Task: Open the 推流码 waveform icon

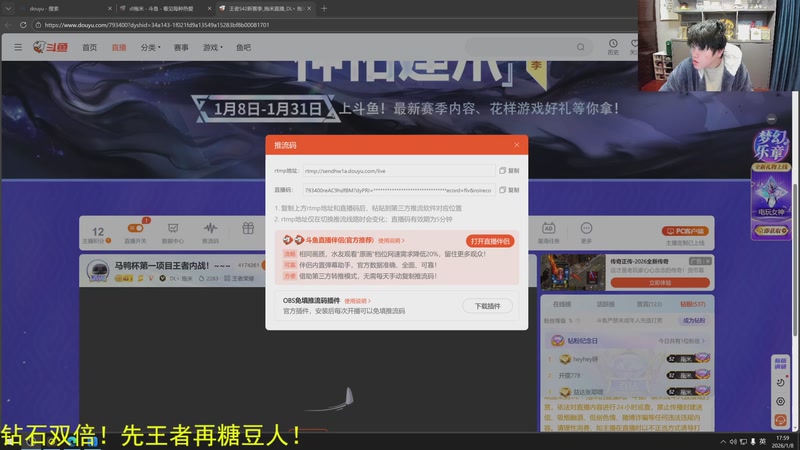Action: [210, 232]
